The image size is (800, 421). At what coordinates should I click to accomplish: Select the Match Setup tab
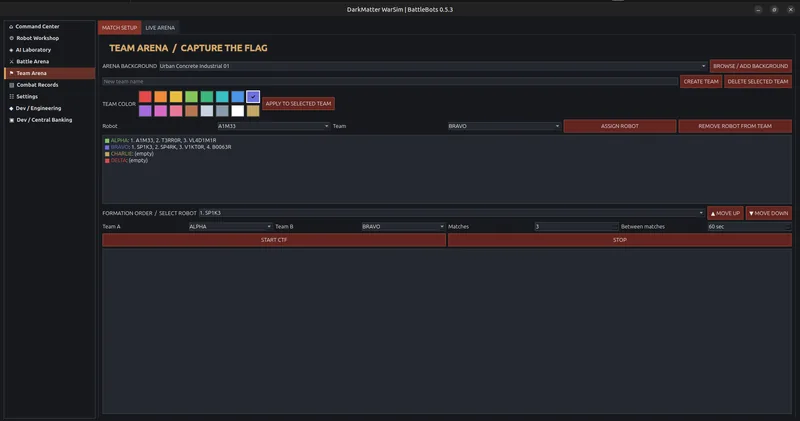click(119, 28)
